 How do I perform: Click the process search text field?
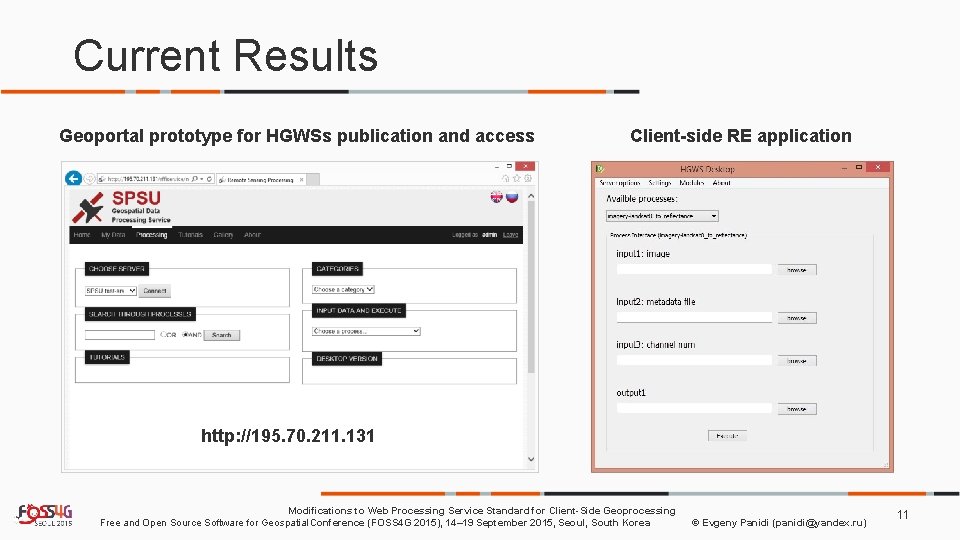[x=120, y=335]
